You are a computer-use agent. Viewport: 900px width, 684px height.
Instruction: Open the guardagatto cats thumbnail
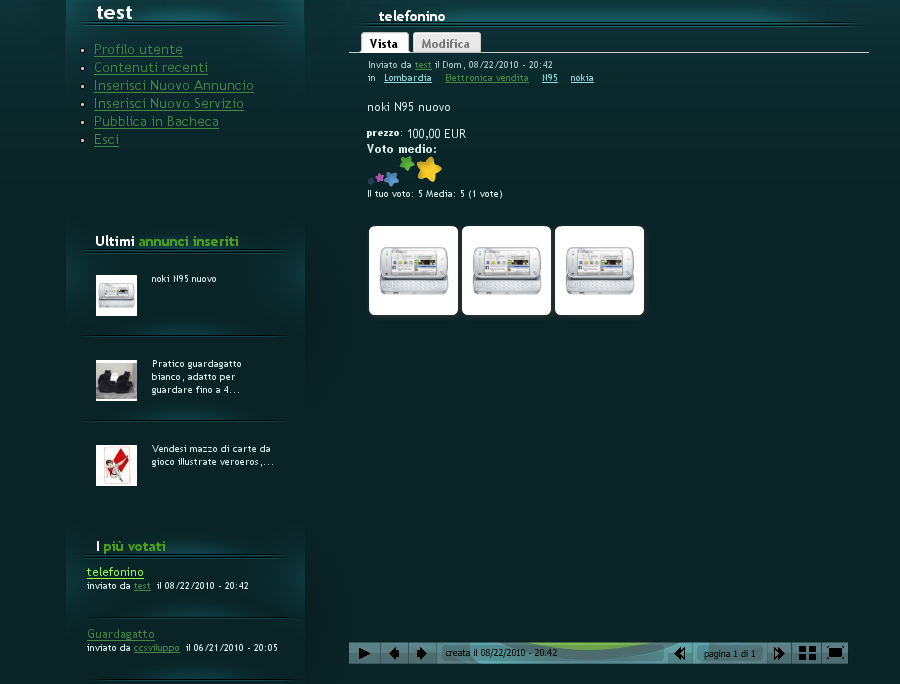(117, 380)
